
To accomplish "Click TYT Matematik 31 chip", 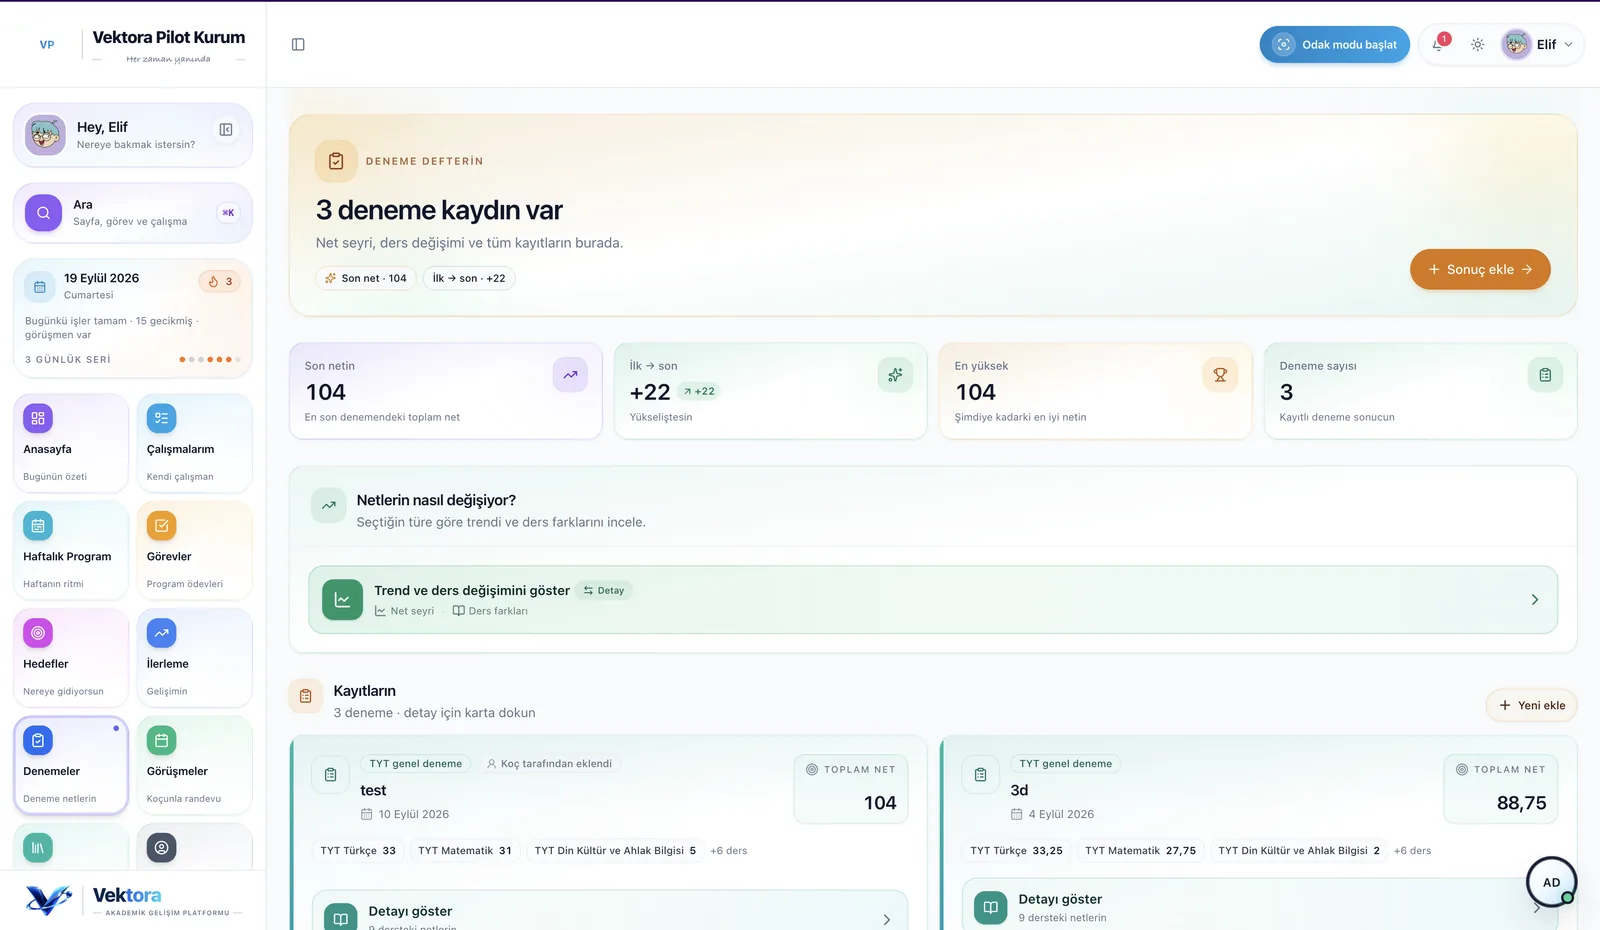I will tap(465, 851).
